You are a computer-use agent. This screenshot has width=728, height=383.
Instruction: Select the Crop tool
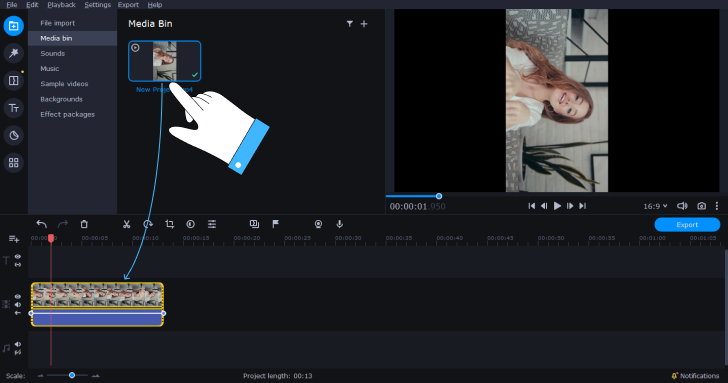(x=169, y=224)
